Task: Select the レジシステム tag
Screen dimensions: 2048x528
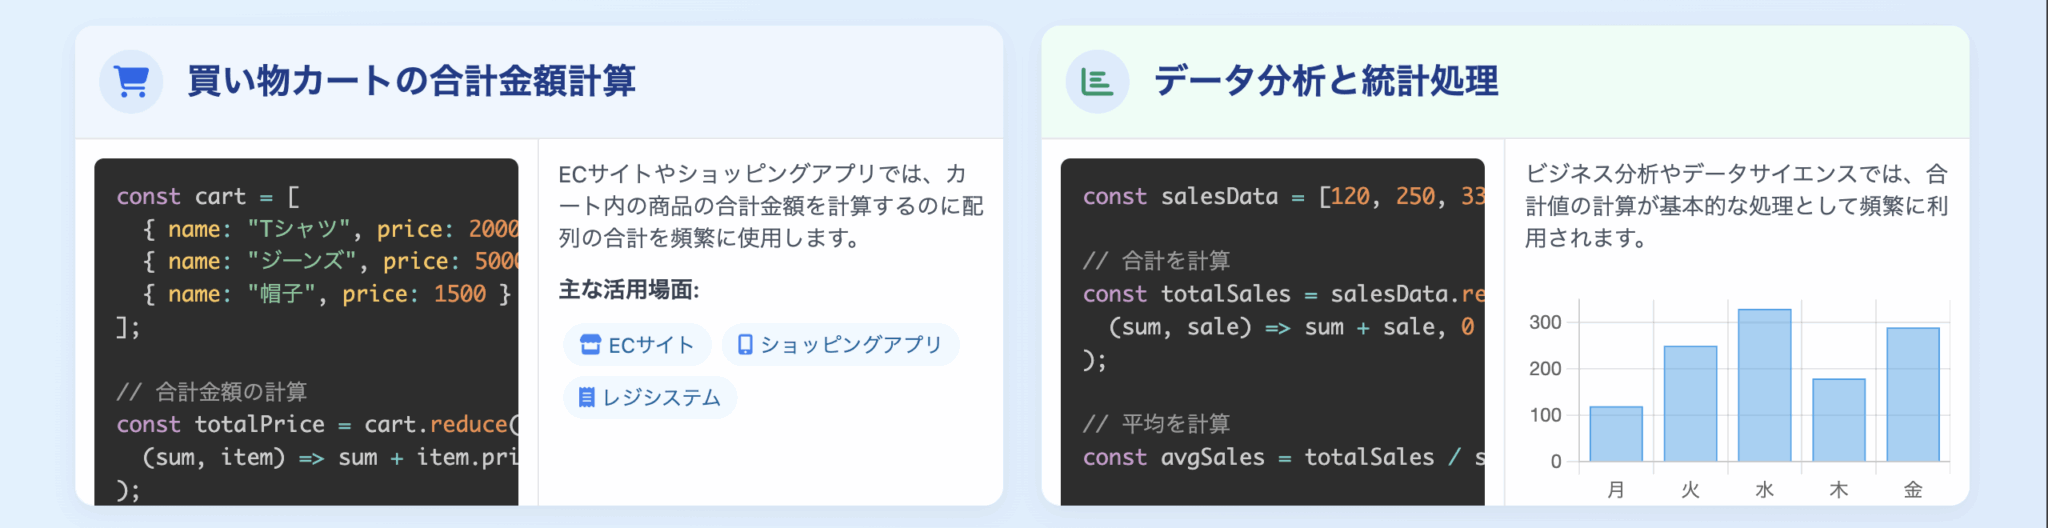Action: tap(650, 398)
